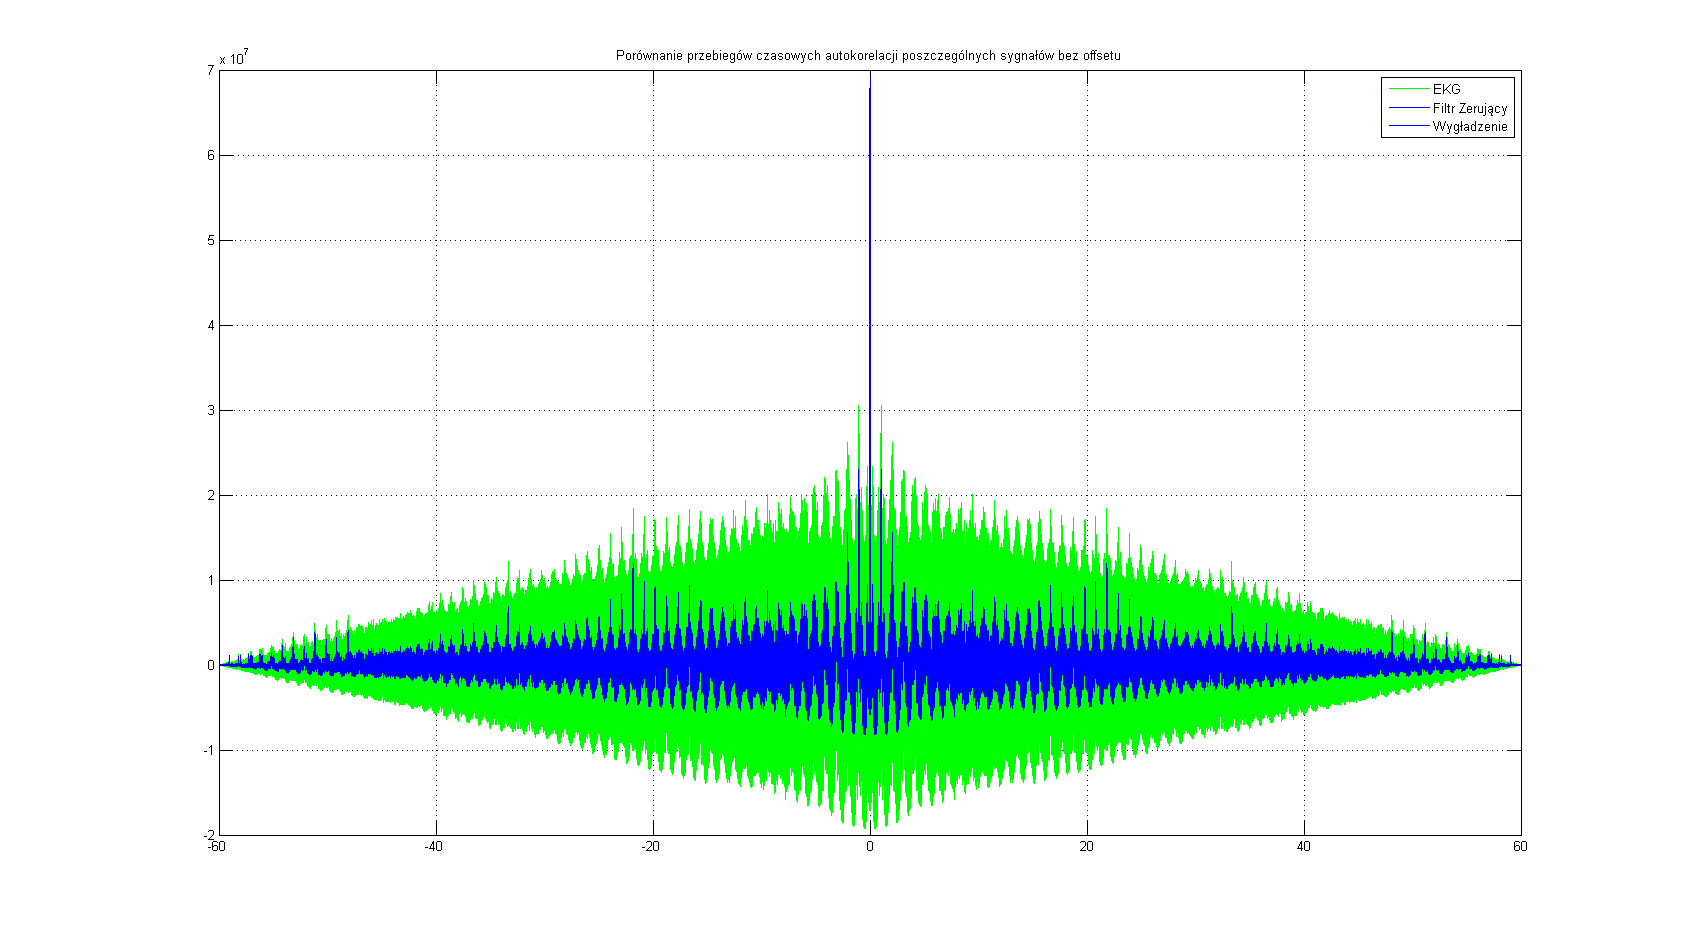The image size is (1681, 938).
Task: Click the plot title text
Action: (868, 56)
